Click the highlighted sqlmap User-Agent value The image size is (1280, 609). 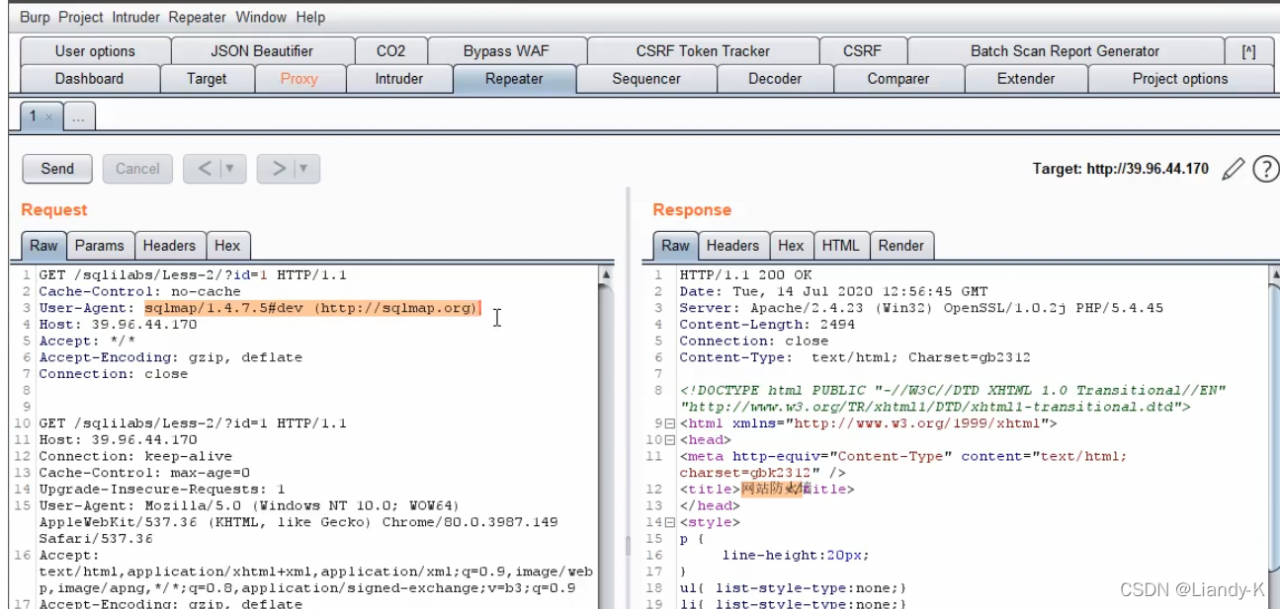[x=312, y=308]
